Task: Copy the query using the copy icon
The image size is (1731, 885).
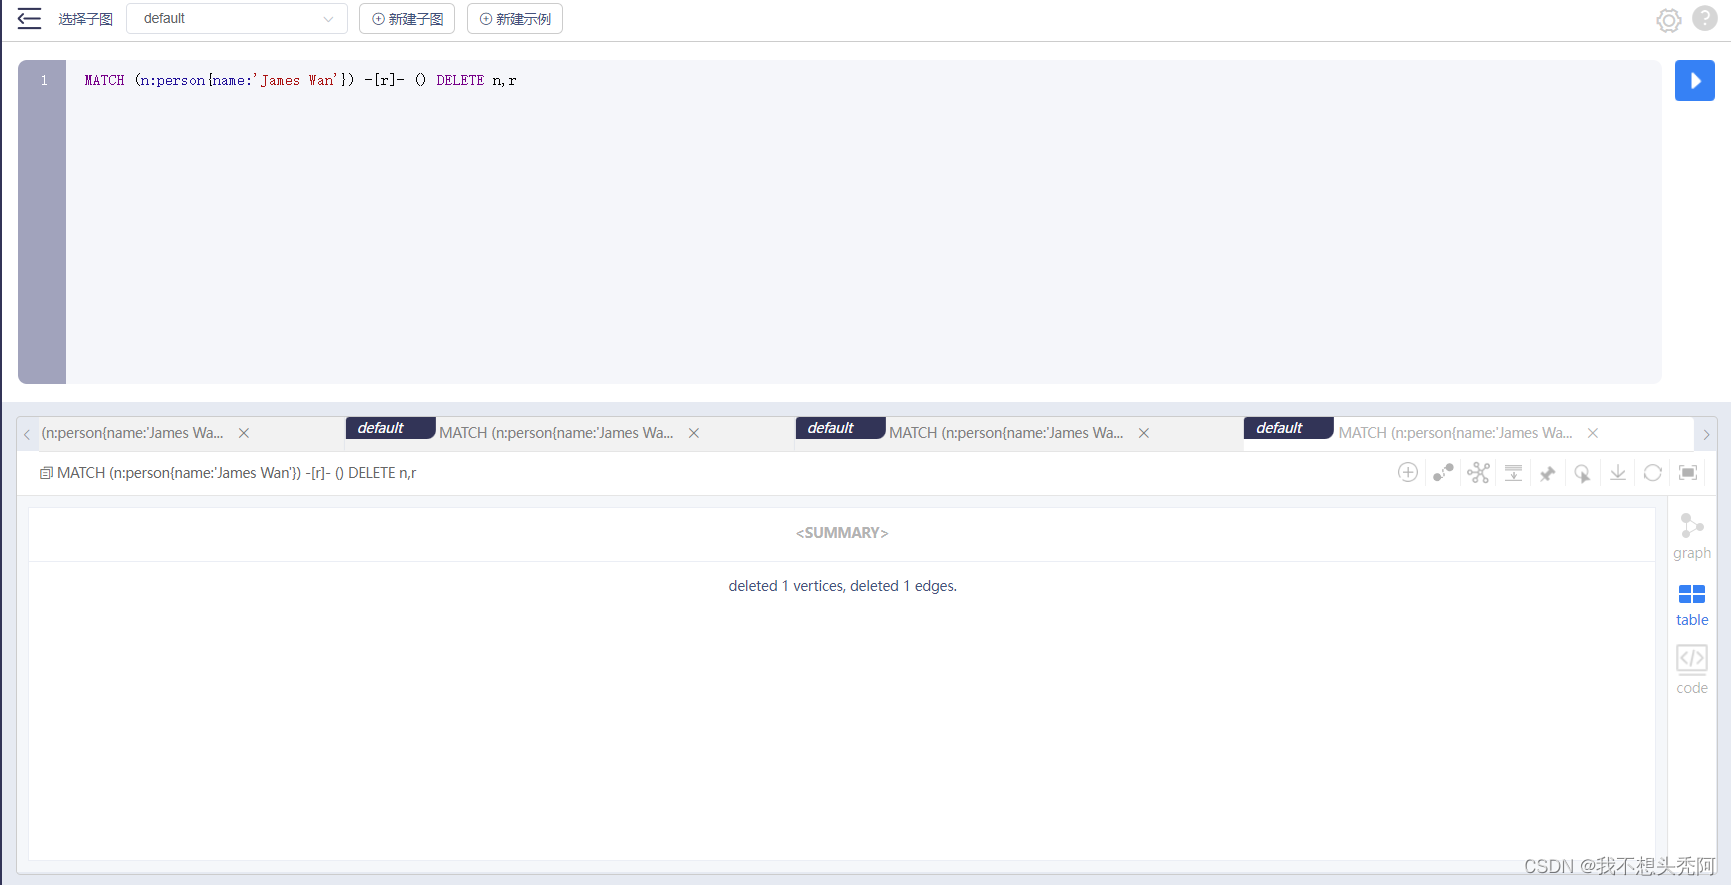Action: [46, 473]
